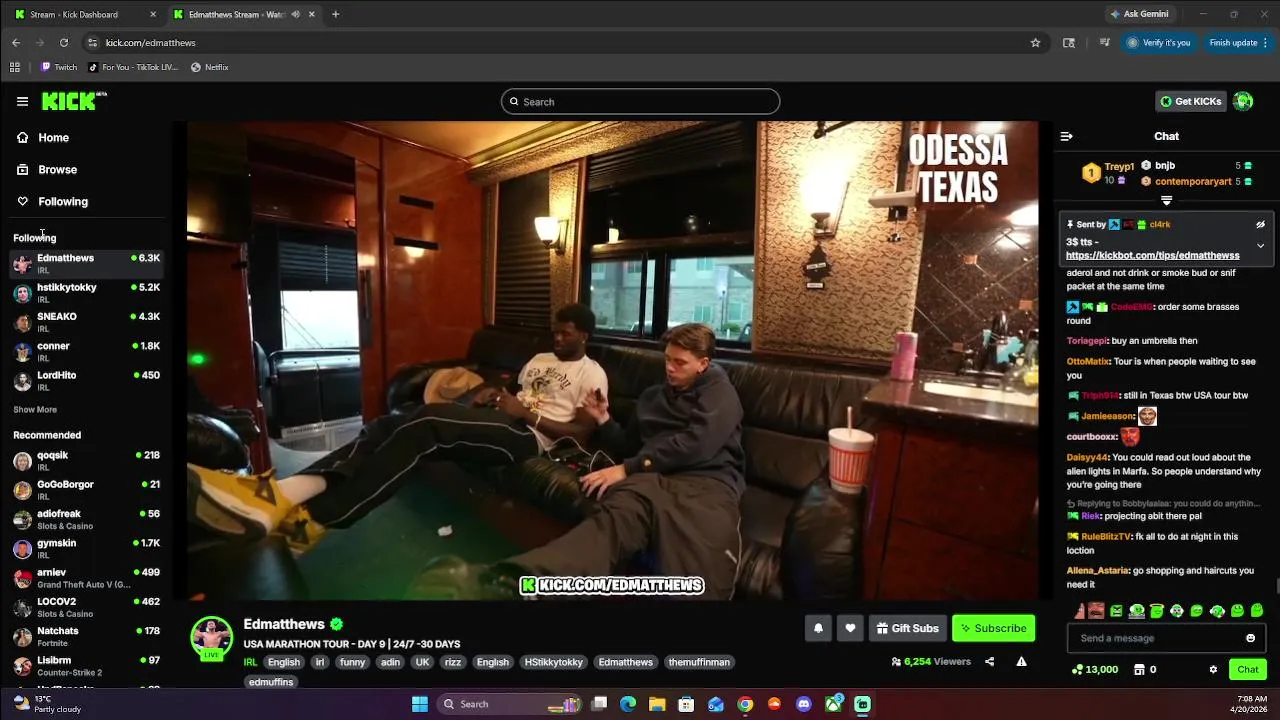1280x720 pixels.
Task: Open the emote picker smiley
Action: [x=1250, y=638]
